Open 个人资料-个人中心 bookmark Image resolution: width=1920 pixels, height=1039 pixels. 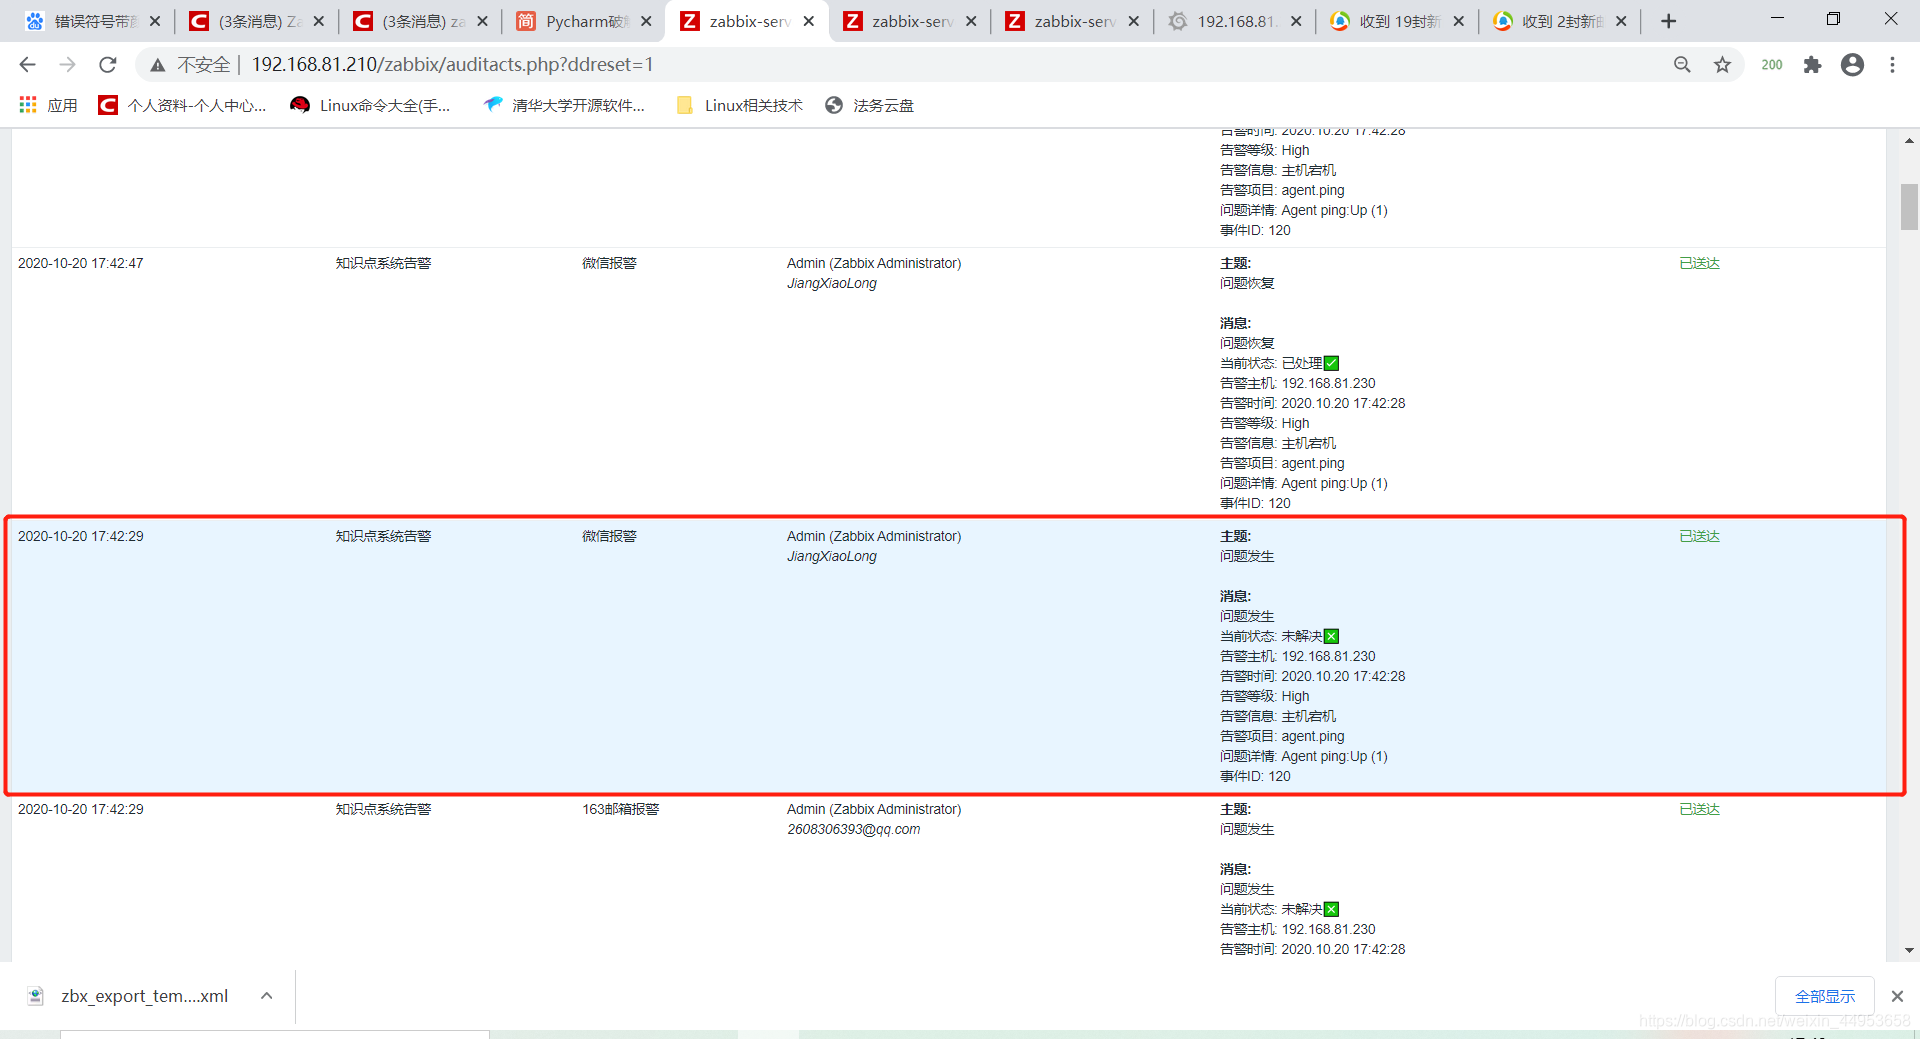(182, 105)
